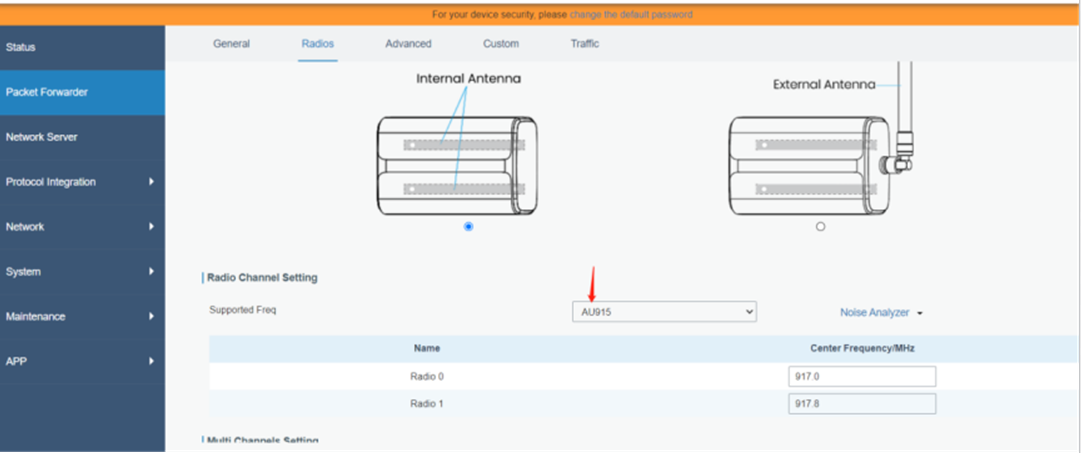1081x453 pixels.
Task: Open the Status sidebar page
Action: [x=82, y=48]
